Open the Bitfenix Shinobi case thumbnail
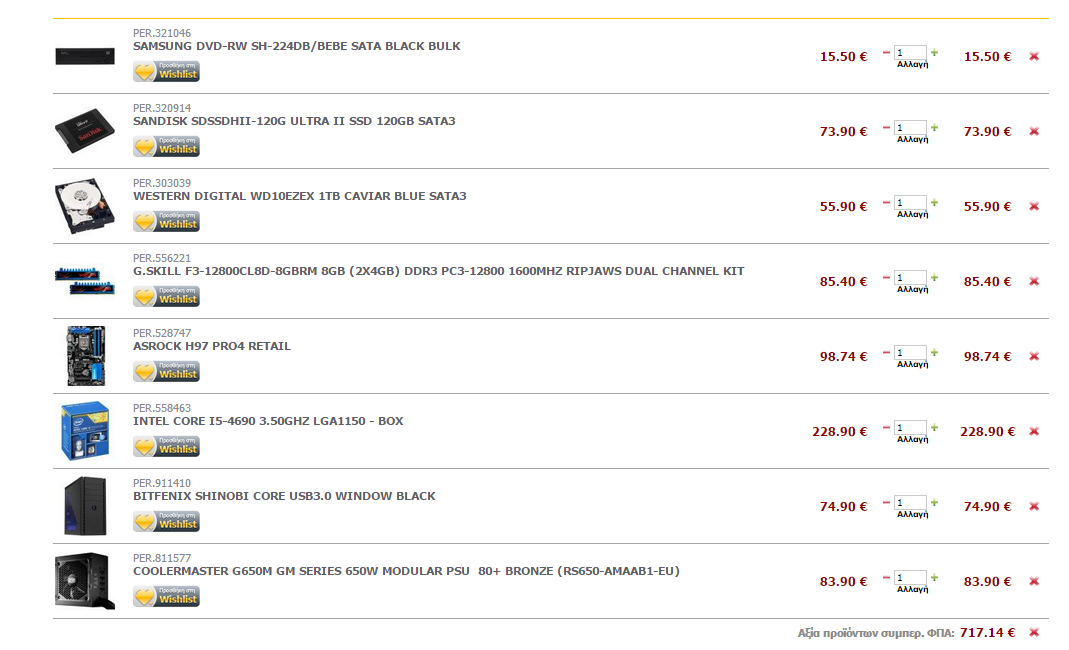The height and width of the screenshot is (650, 1069). 85,506
